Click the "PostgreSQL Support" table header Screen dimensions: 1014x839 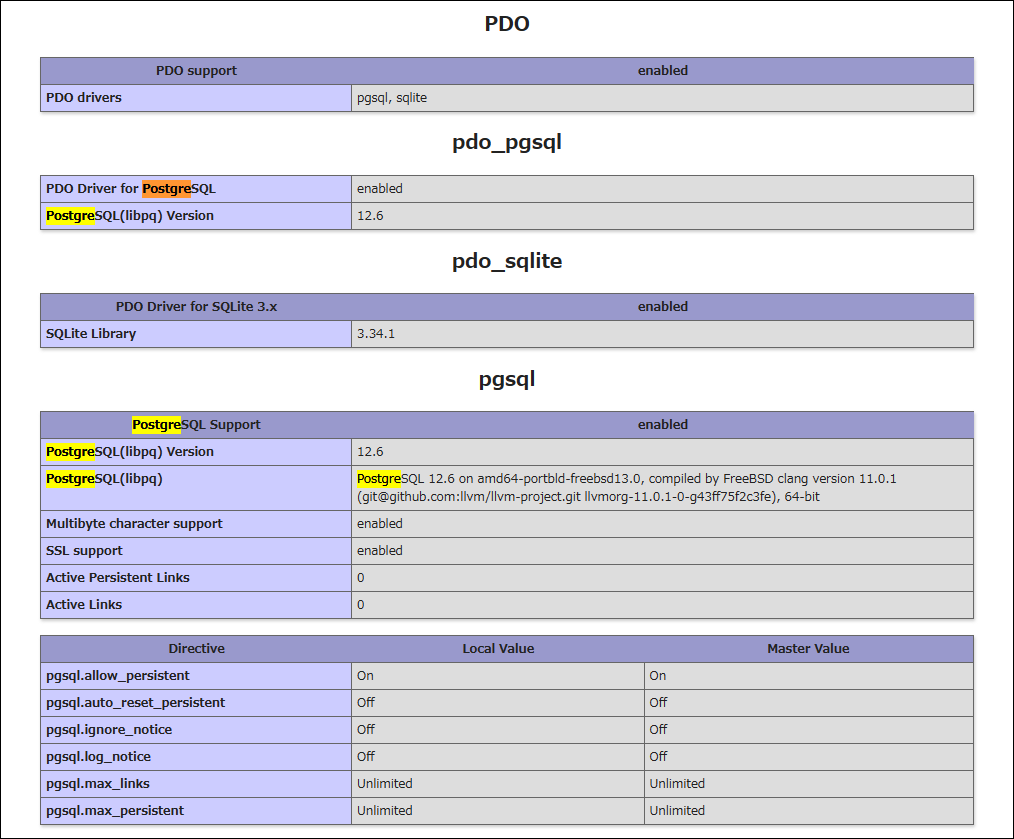196,425
